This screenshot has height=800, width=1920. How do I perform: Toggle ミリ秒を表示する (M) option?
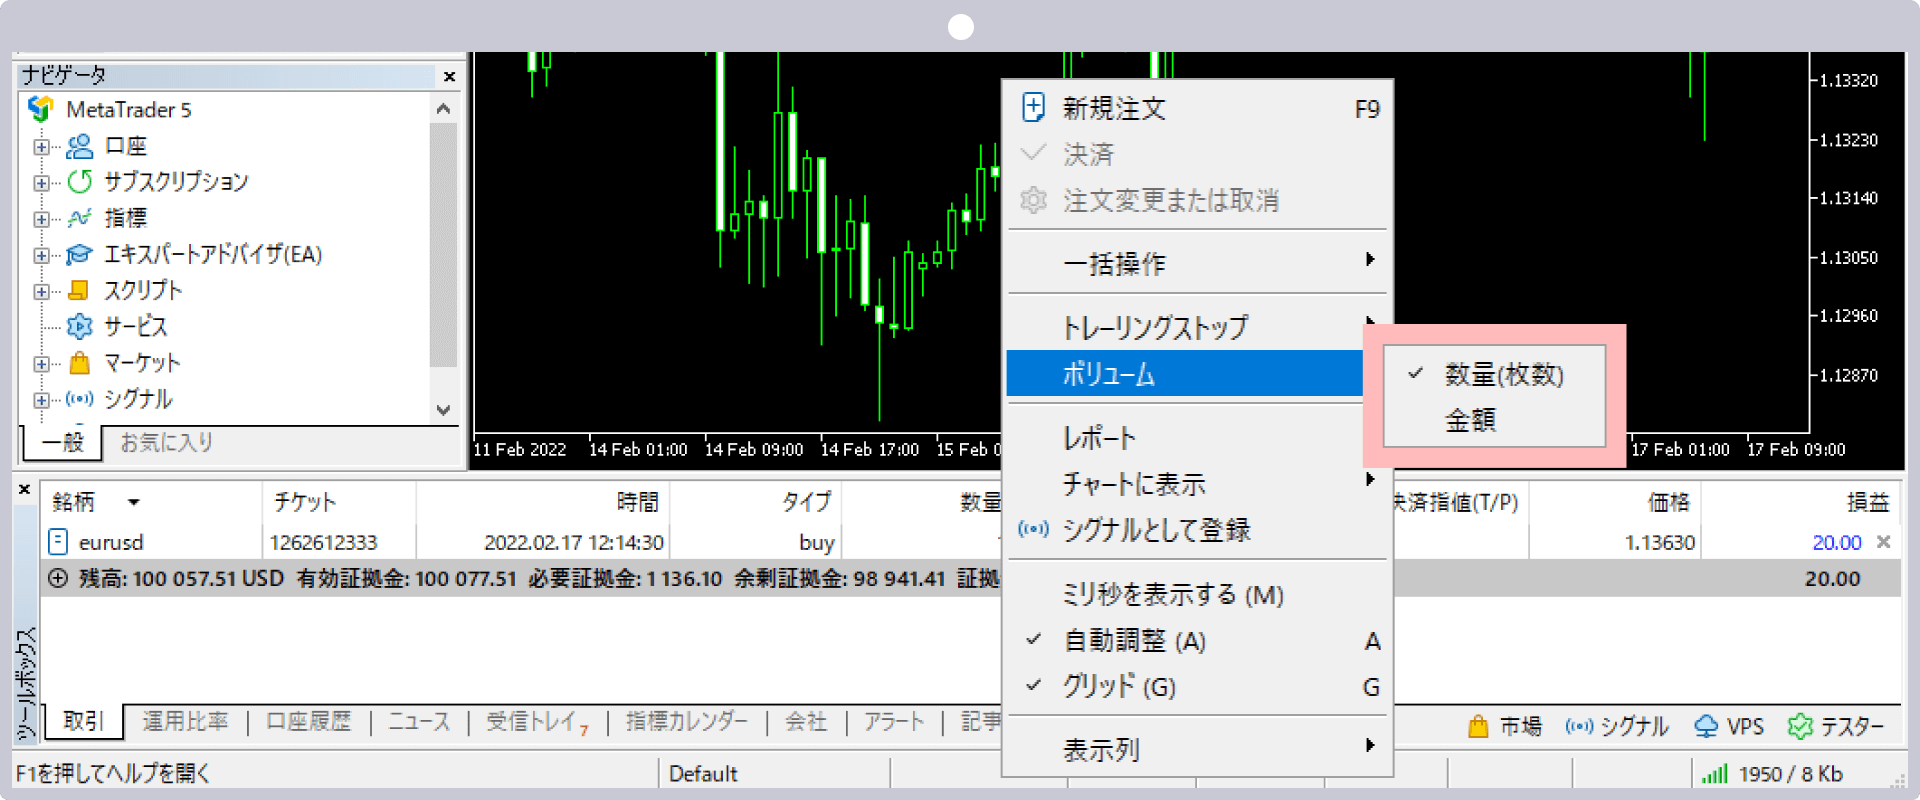1197,595
